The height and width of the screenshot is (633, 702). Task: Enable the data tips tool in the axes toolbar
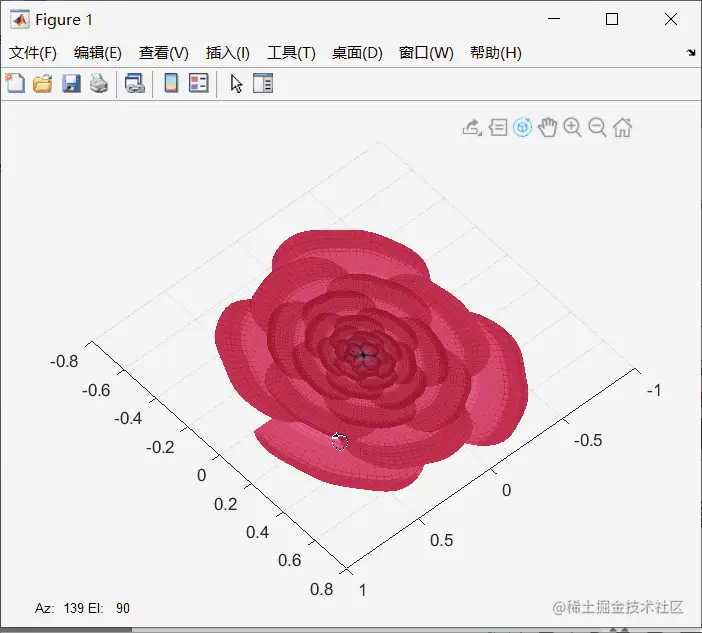498,128
